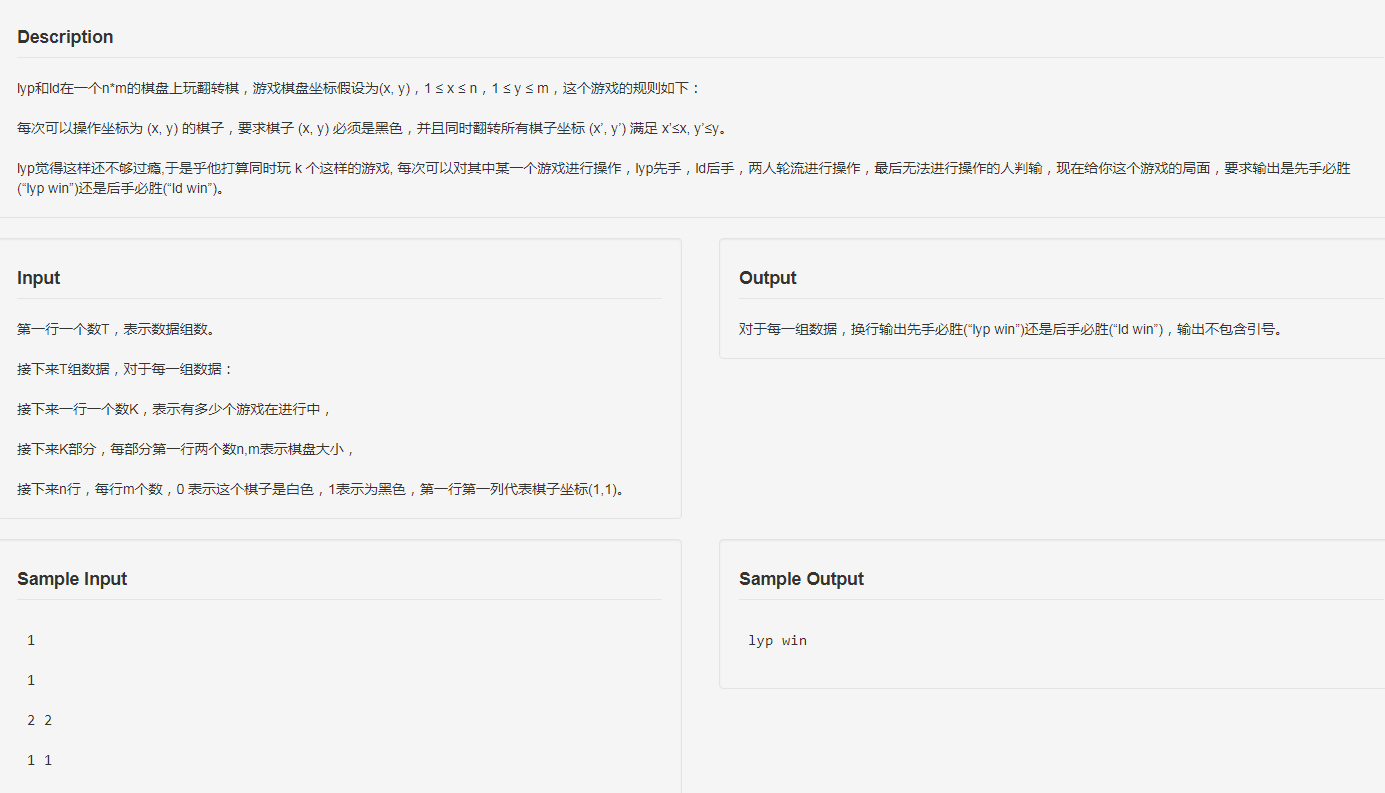Click the Description section heading

64,37
